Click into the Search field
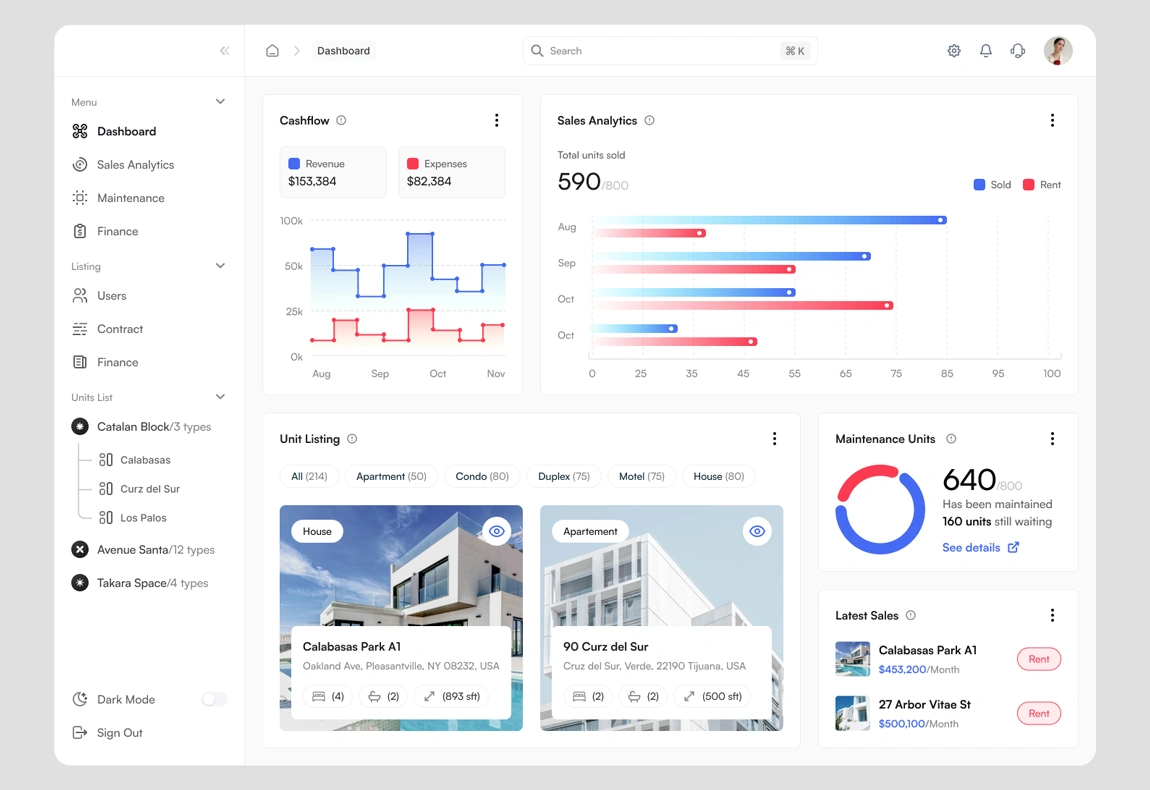 coord(660,51)
